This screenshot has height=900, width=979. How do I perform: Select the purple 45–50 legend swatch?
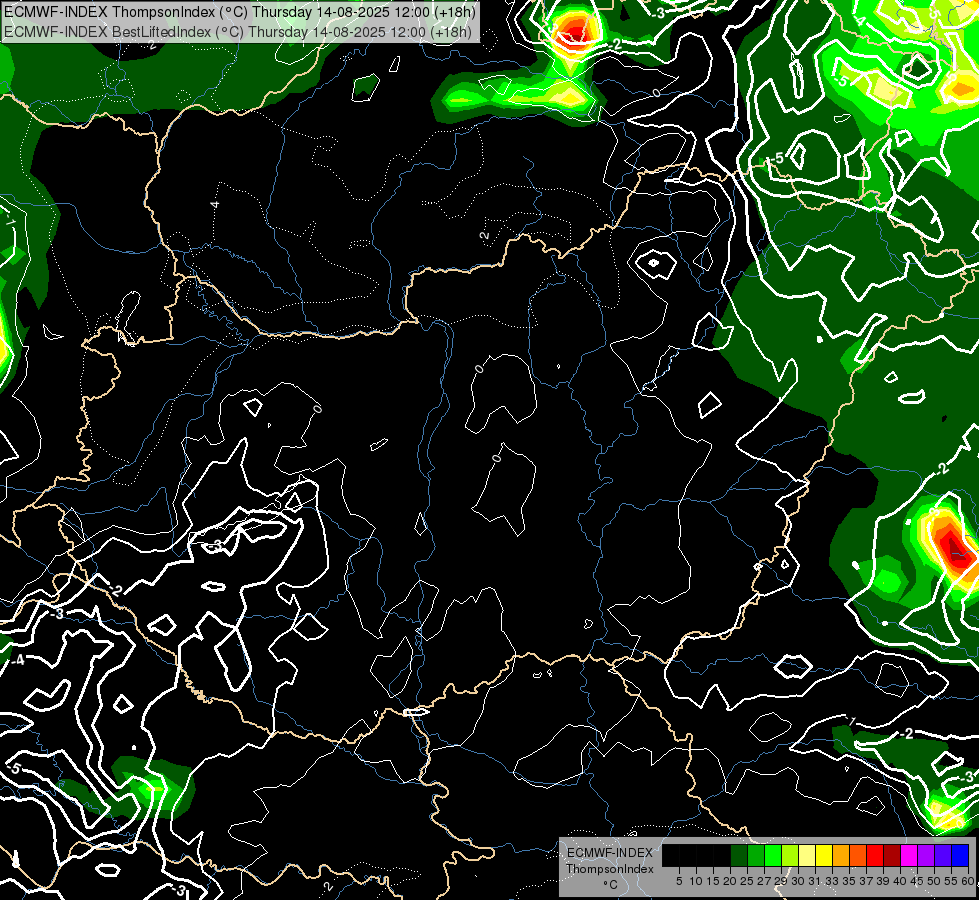[927, 856]
